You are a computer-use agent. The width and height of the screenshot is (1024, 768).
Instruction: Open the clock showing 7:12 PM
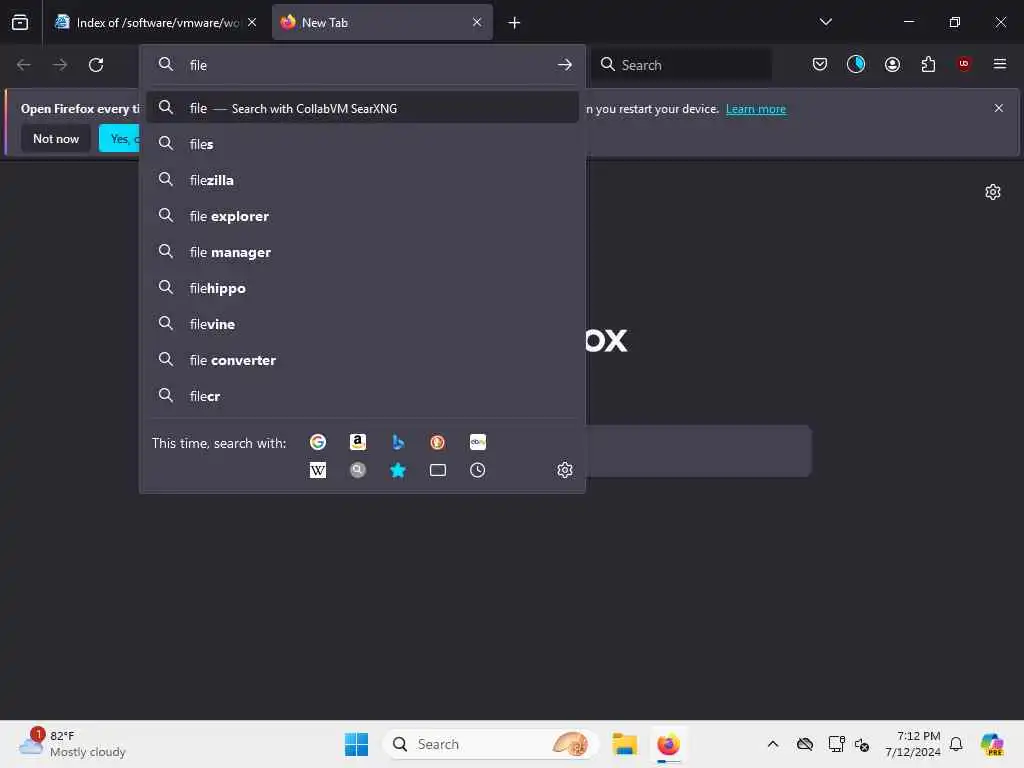913,744
